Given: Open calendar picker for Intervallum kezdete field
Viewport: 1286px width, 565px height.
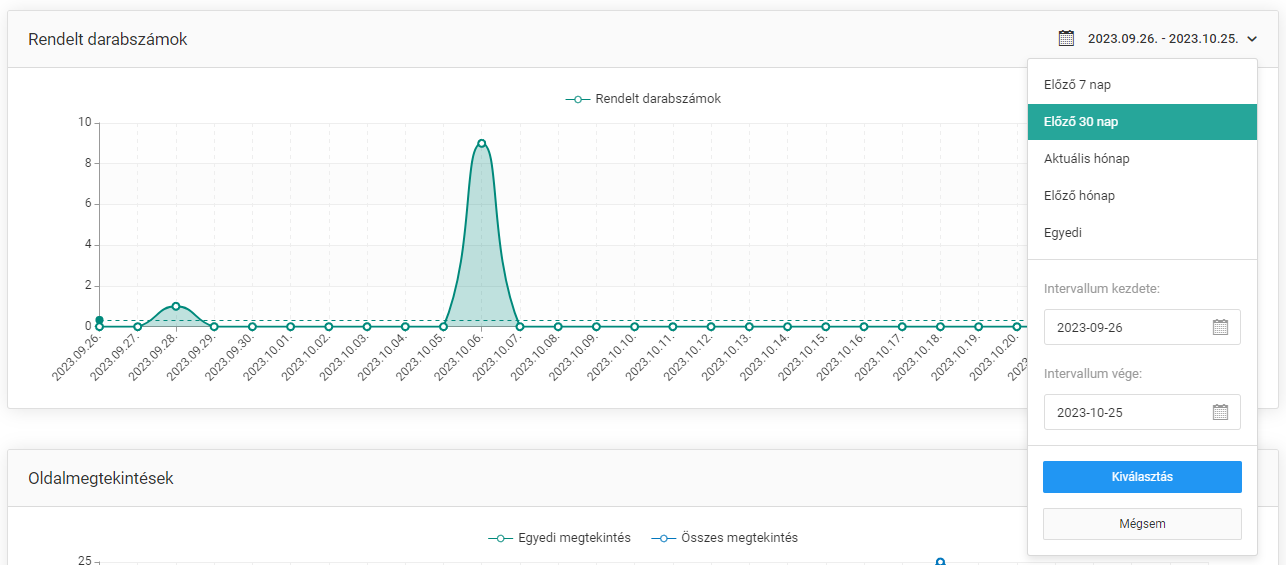Looking at the screenshot, I should pyautogui.click(x=1220, y=327).
